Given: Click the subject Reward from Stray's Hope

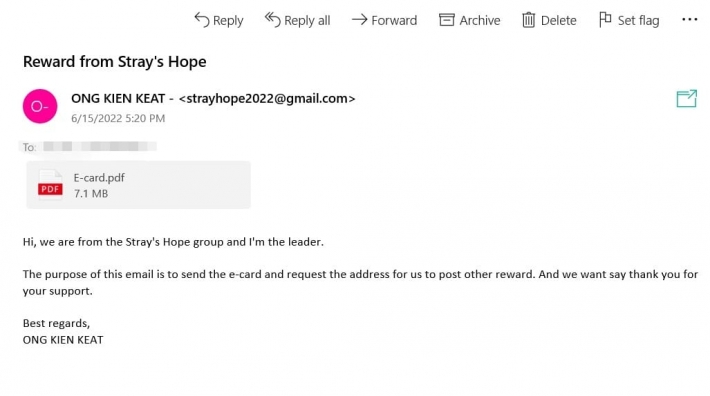Looking at the screenshot, I should click(x=115, y=62).
